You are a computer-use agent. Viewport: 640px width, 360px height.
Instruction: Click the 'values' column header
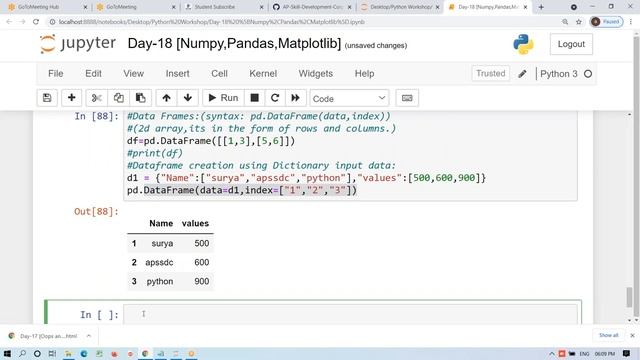click(x=195, y=224)
